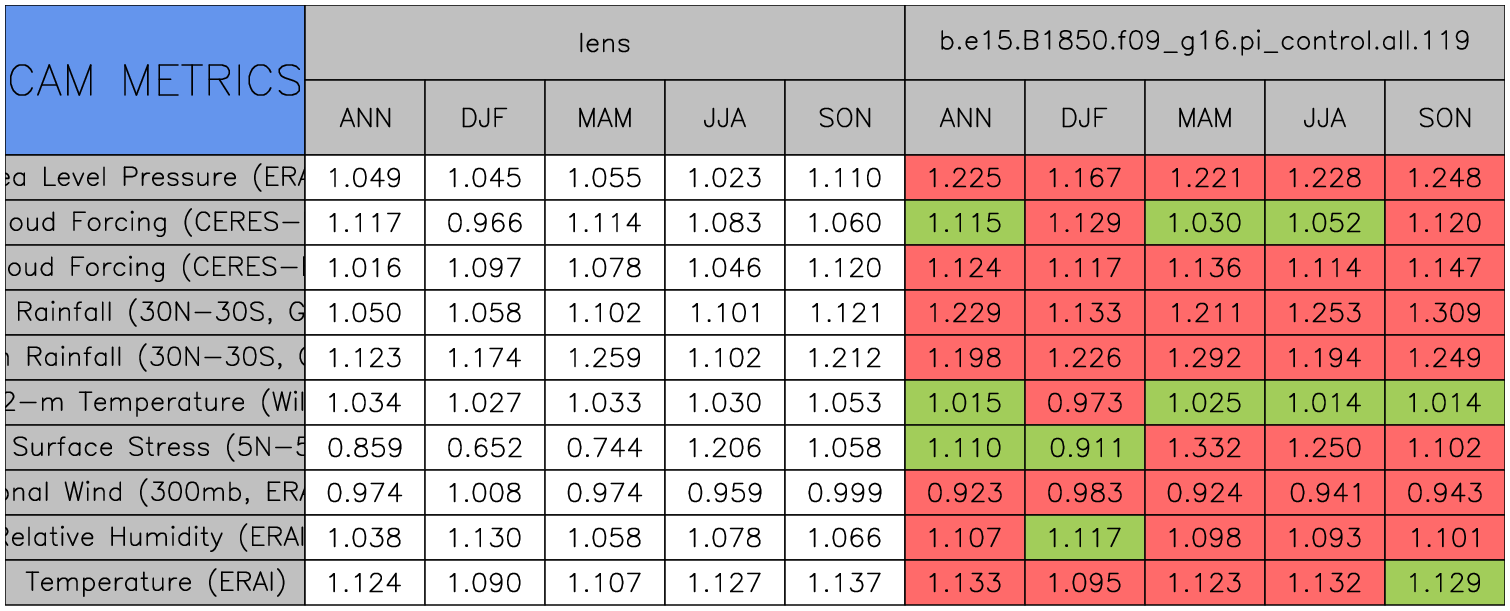Select the 2-m Temperature row label
Screen dimensions: 1510x611
click(155, 402)
